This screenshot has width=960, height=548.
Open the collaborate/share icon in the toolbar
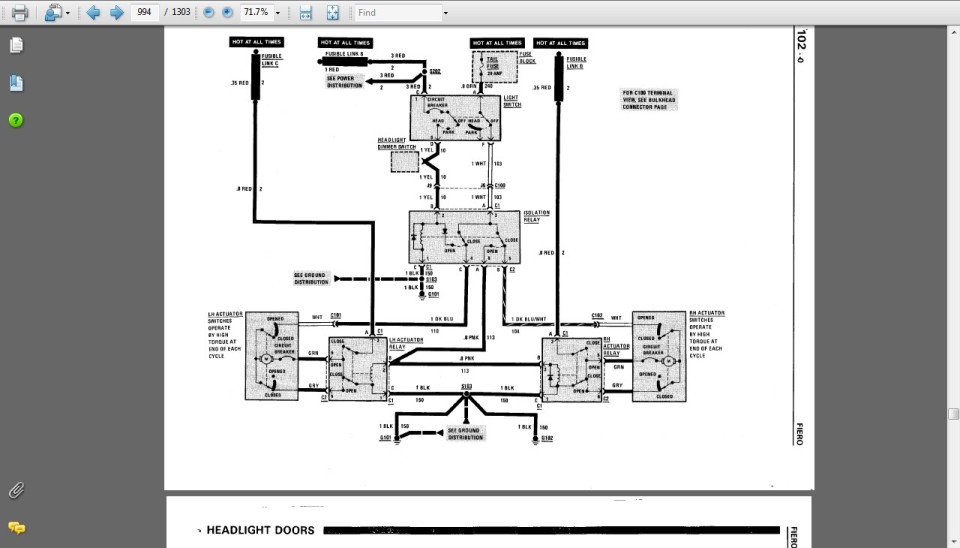(x=53, y=12)
